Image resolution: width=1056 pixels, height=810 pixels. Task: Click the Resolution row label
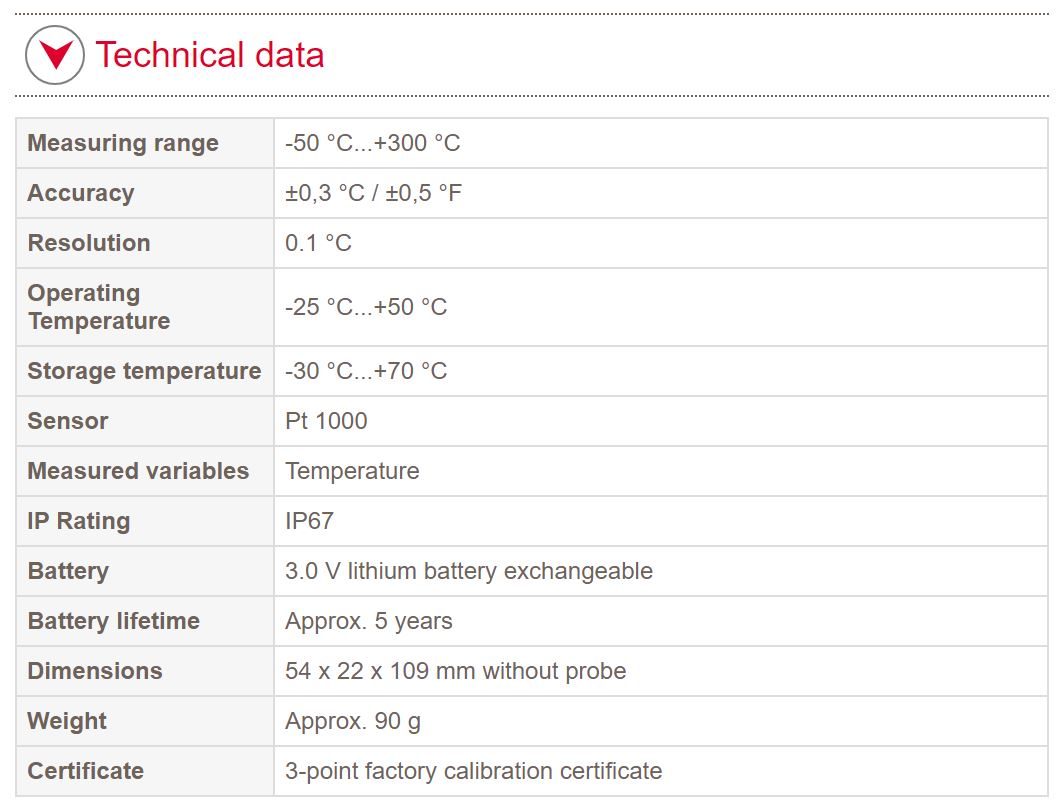pyautogui.click(x=88, y=243)
